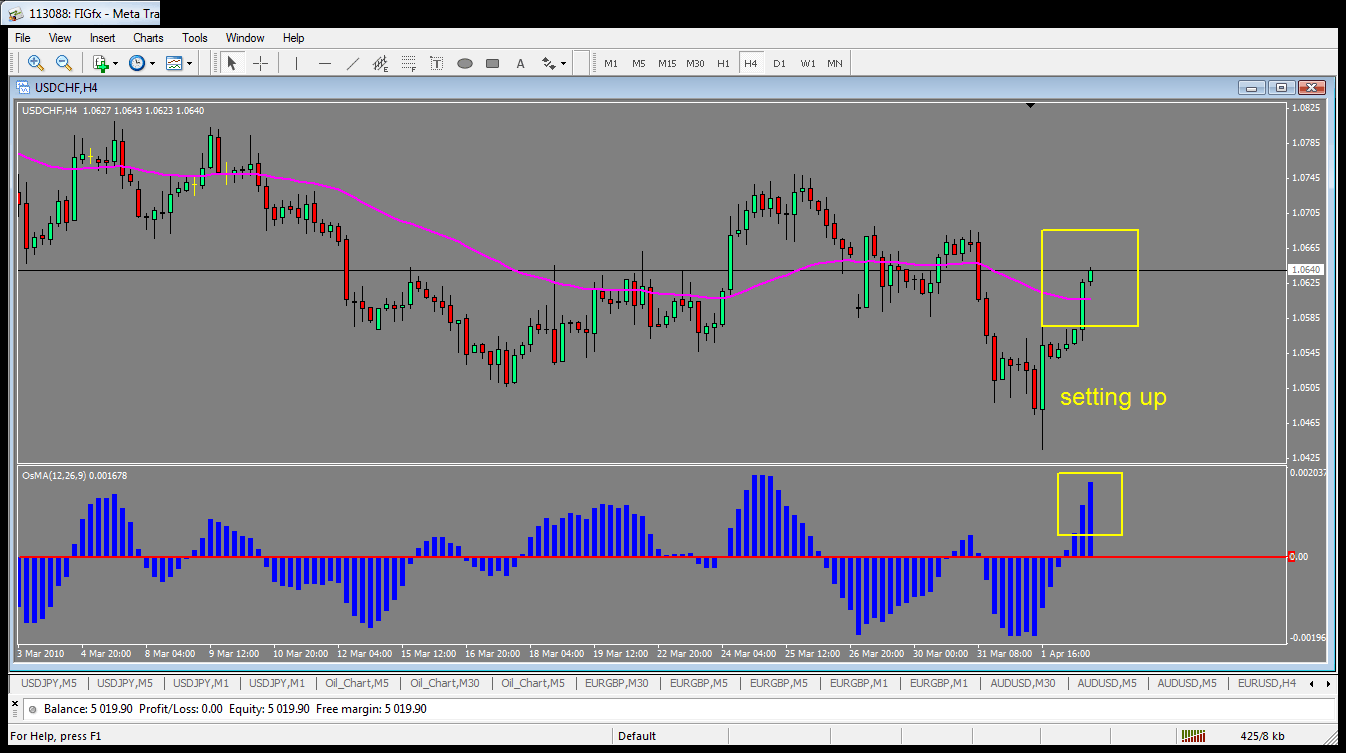
Task: Select the Draw Horizontal Line tool
Action: coord(324,63)
